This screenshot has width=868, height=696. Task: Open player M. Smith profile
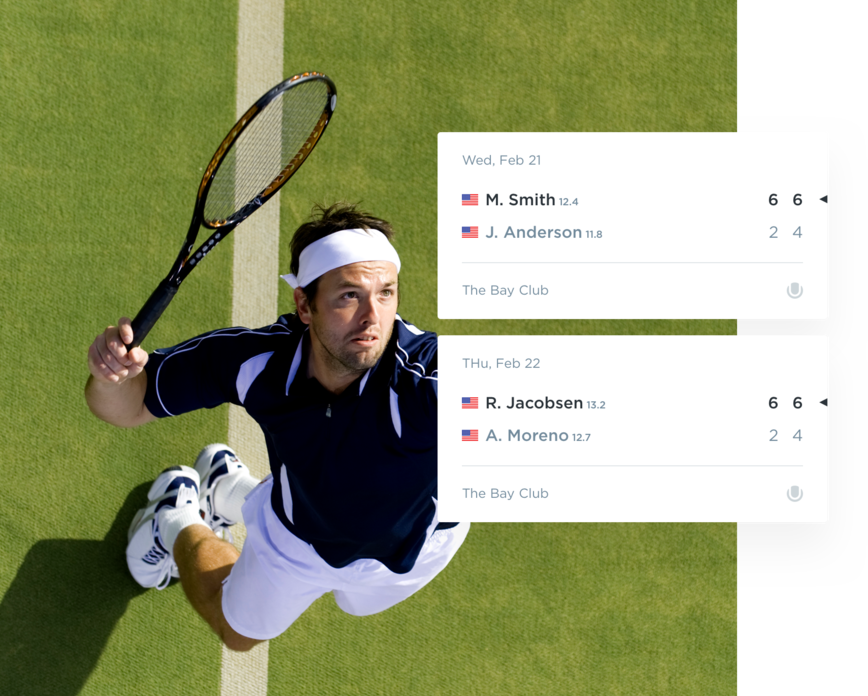pos(520,199)
